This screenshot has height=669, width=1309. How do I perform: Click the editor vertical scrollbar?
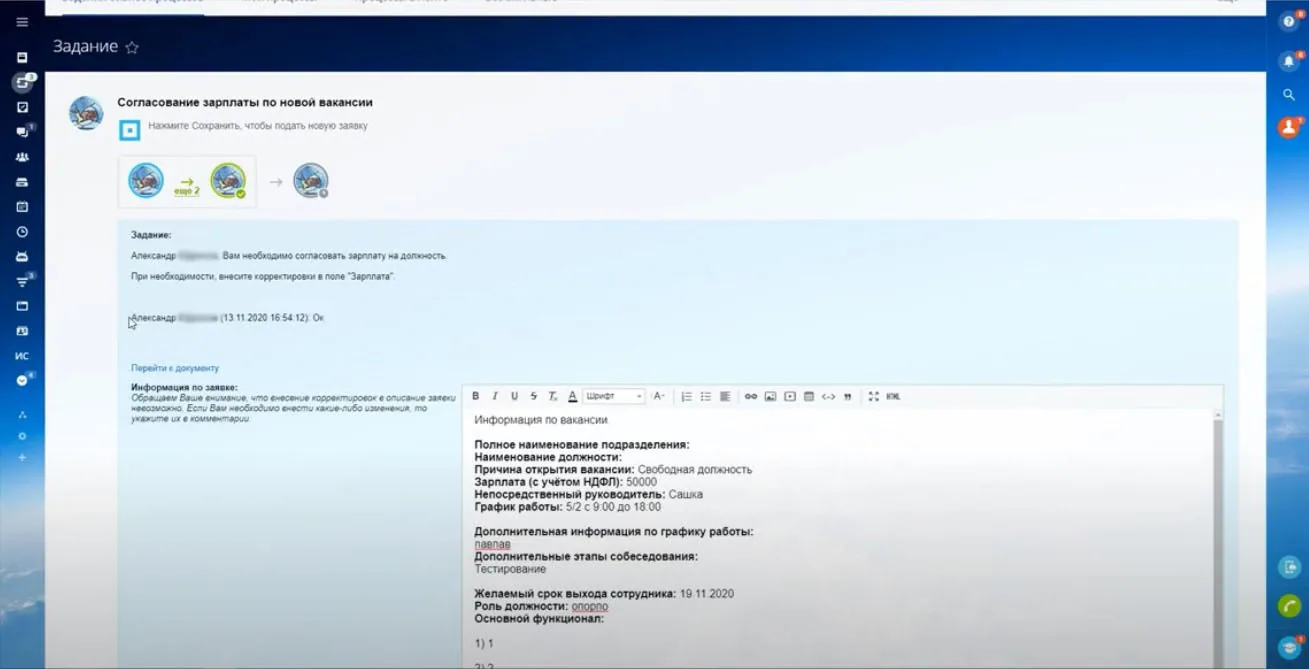[1217, 540]
